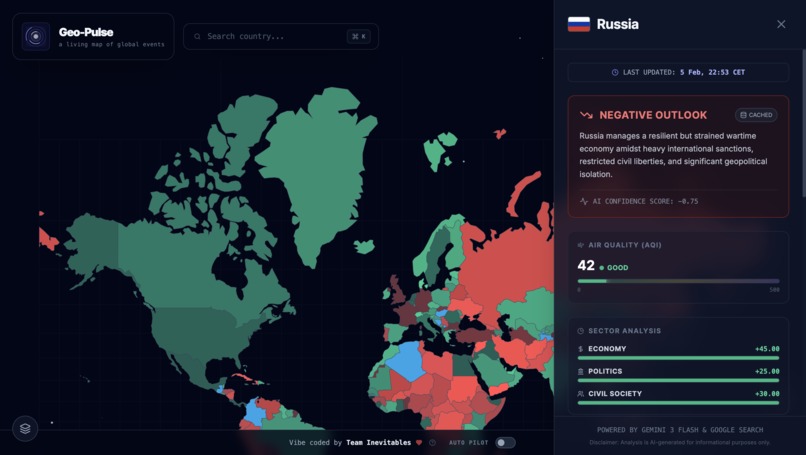
Task: Click the Russia panel scrollbar
Action: (804, 123)
